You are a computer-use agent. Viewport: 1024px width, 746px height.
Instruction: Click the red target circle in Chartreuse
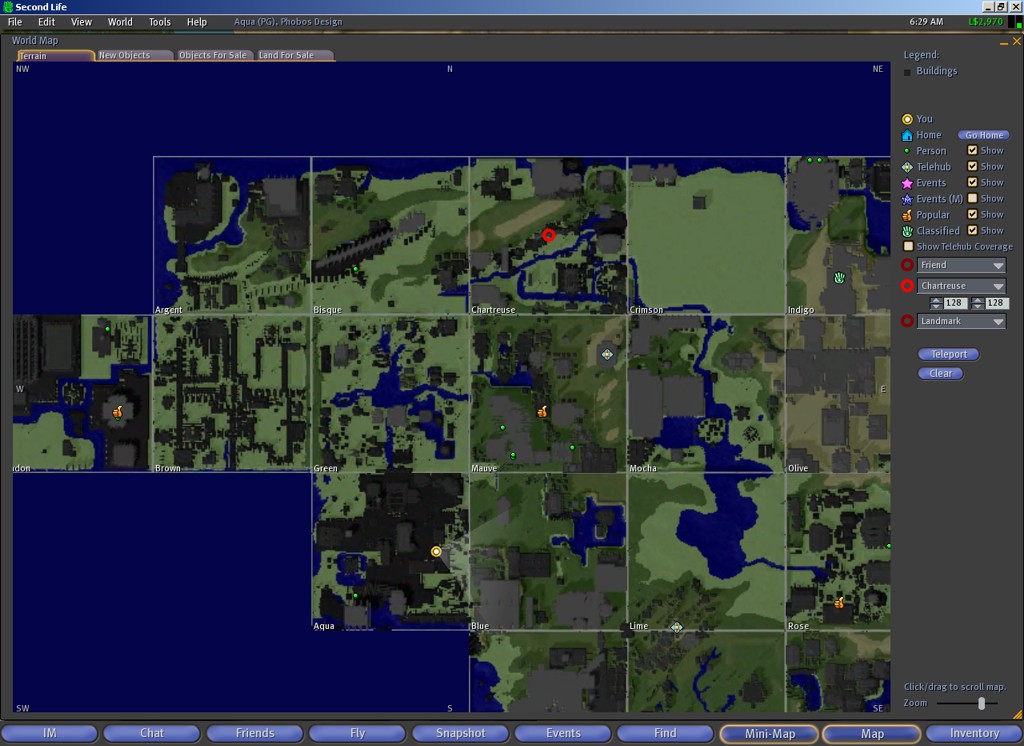(x=548, y=235)
